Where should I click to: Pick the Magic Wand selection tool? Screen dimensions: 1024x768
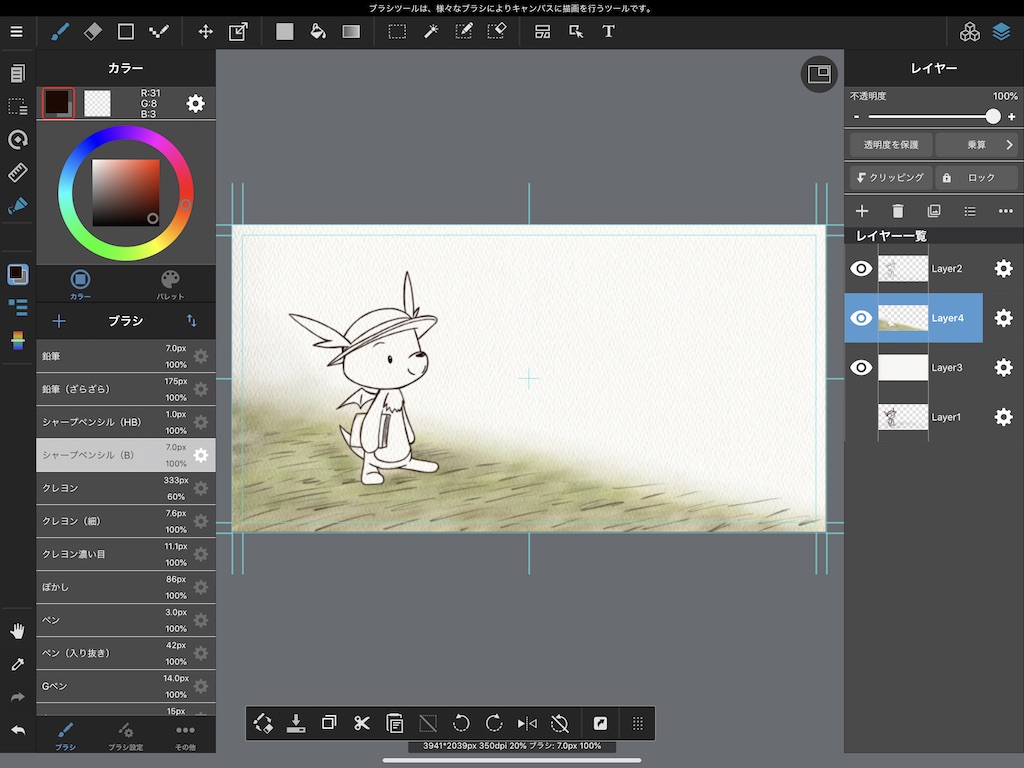coord(431,31)
